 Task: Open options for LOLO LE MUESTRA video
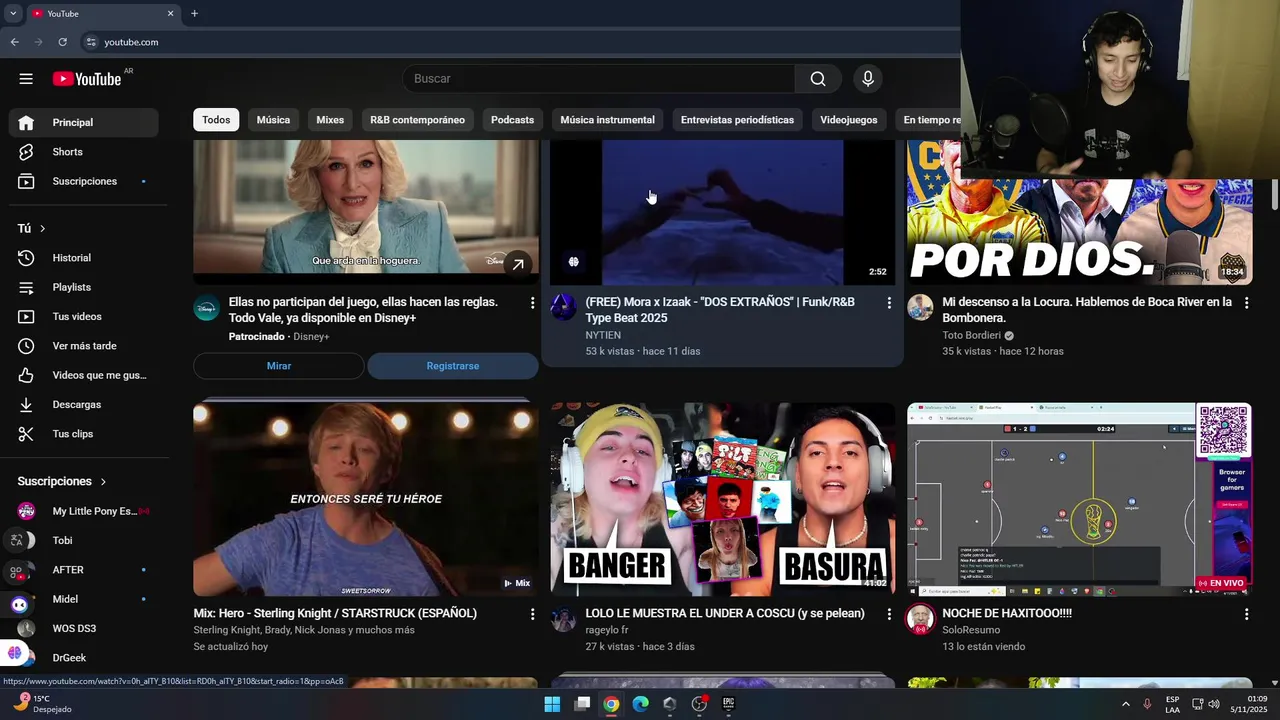pos(889,614)
